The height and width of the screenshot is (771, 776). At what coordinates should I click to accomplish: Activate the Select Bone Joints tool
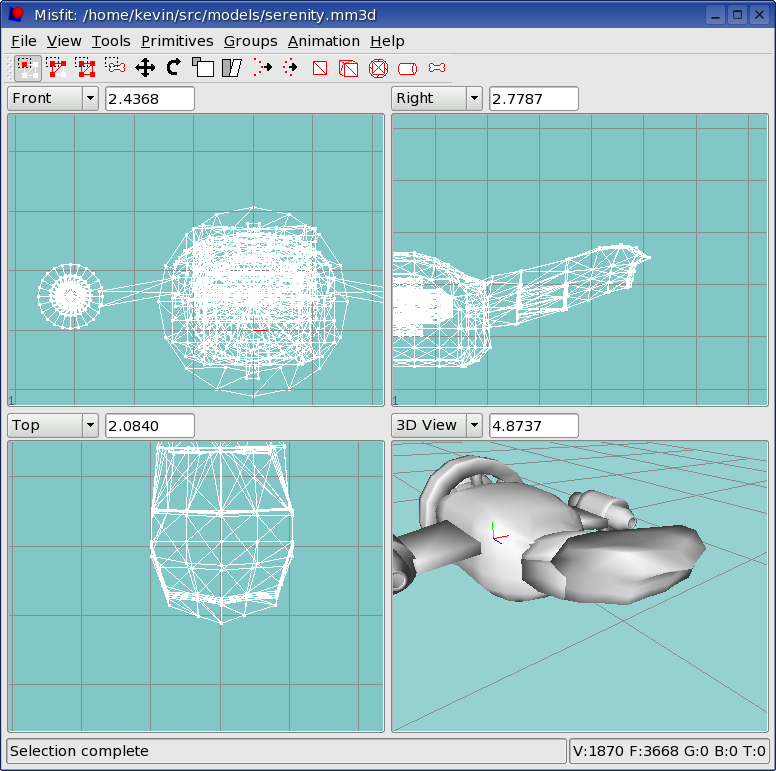pos(115,66)
